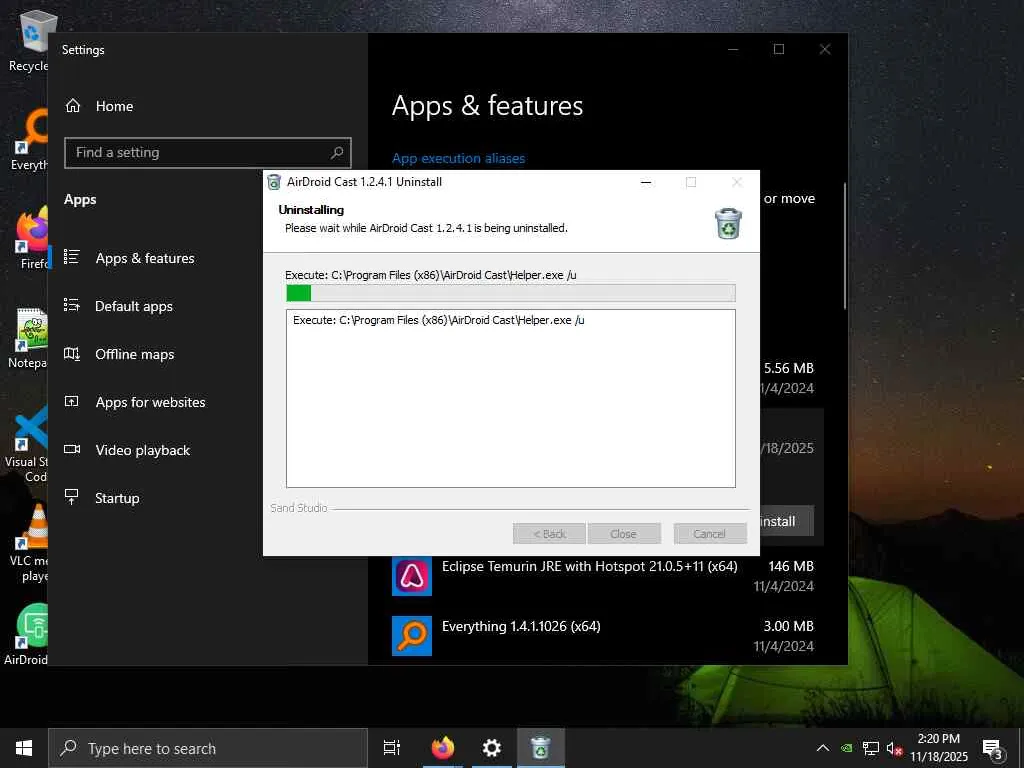Click the recycle bin icon in uninstaller header
The width and height of the screenshot is (1024, 768).
728,224
